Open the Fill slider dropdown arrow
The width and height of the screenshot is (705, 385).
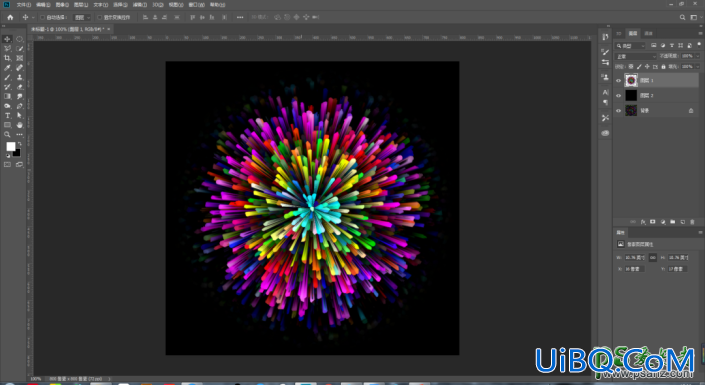pos(698,67)
